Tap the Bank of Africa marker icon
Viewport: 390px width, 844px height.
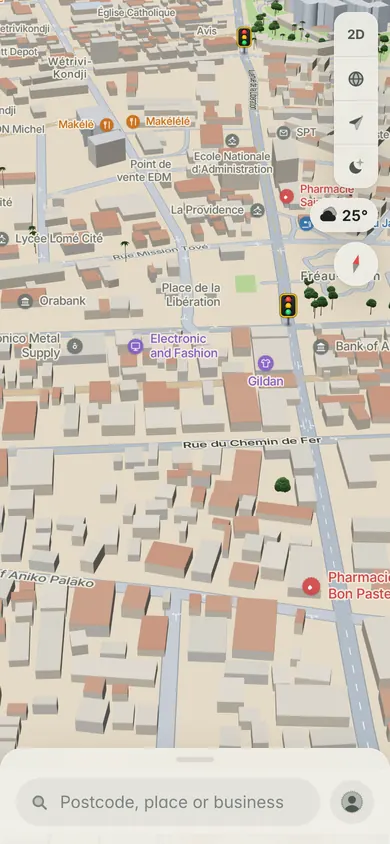tap(321, 346)
